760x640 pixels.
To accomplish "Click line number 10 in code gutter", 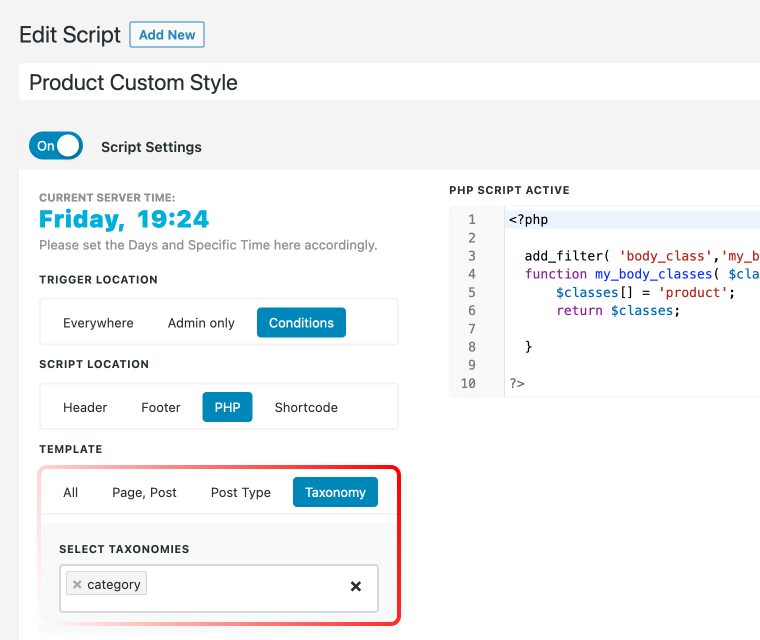I will [468, 384].
